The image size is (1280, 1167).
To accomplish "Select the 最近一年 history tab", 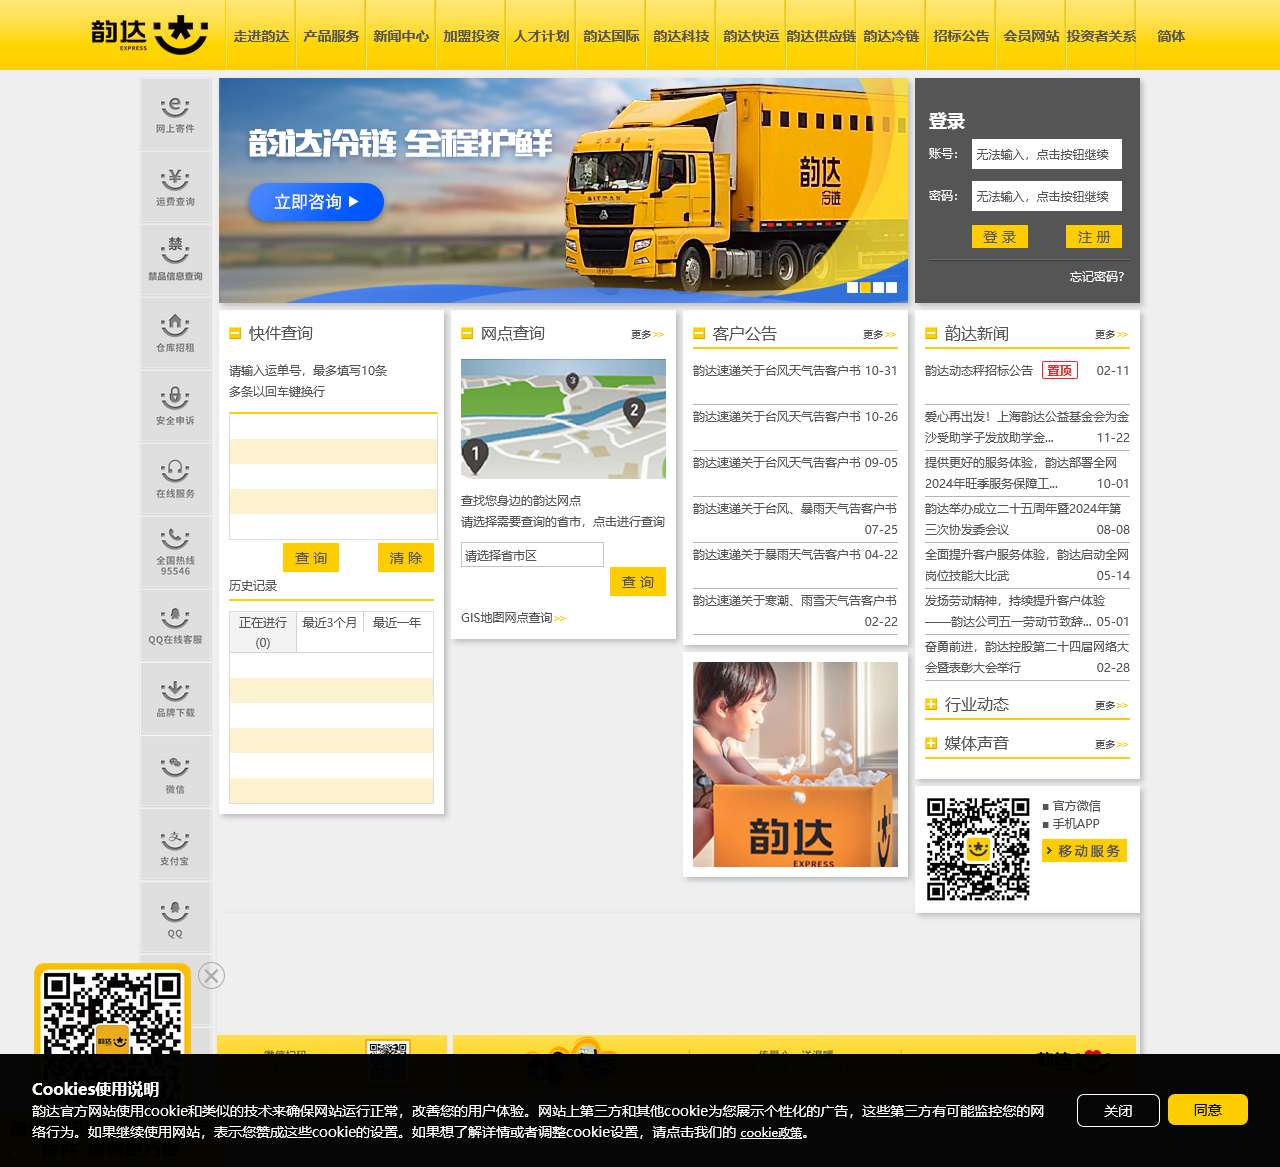I will pyautogui.click(x=397, y=622).
